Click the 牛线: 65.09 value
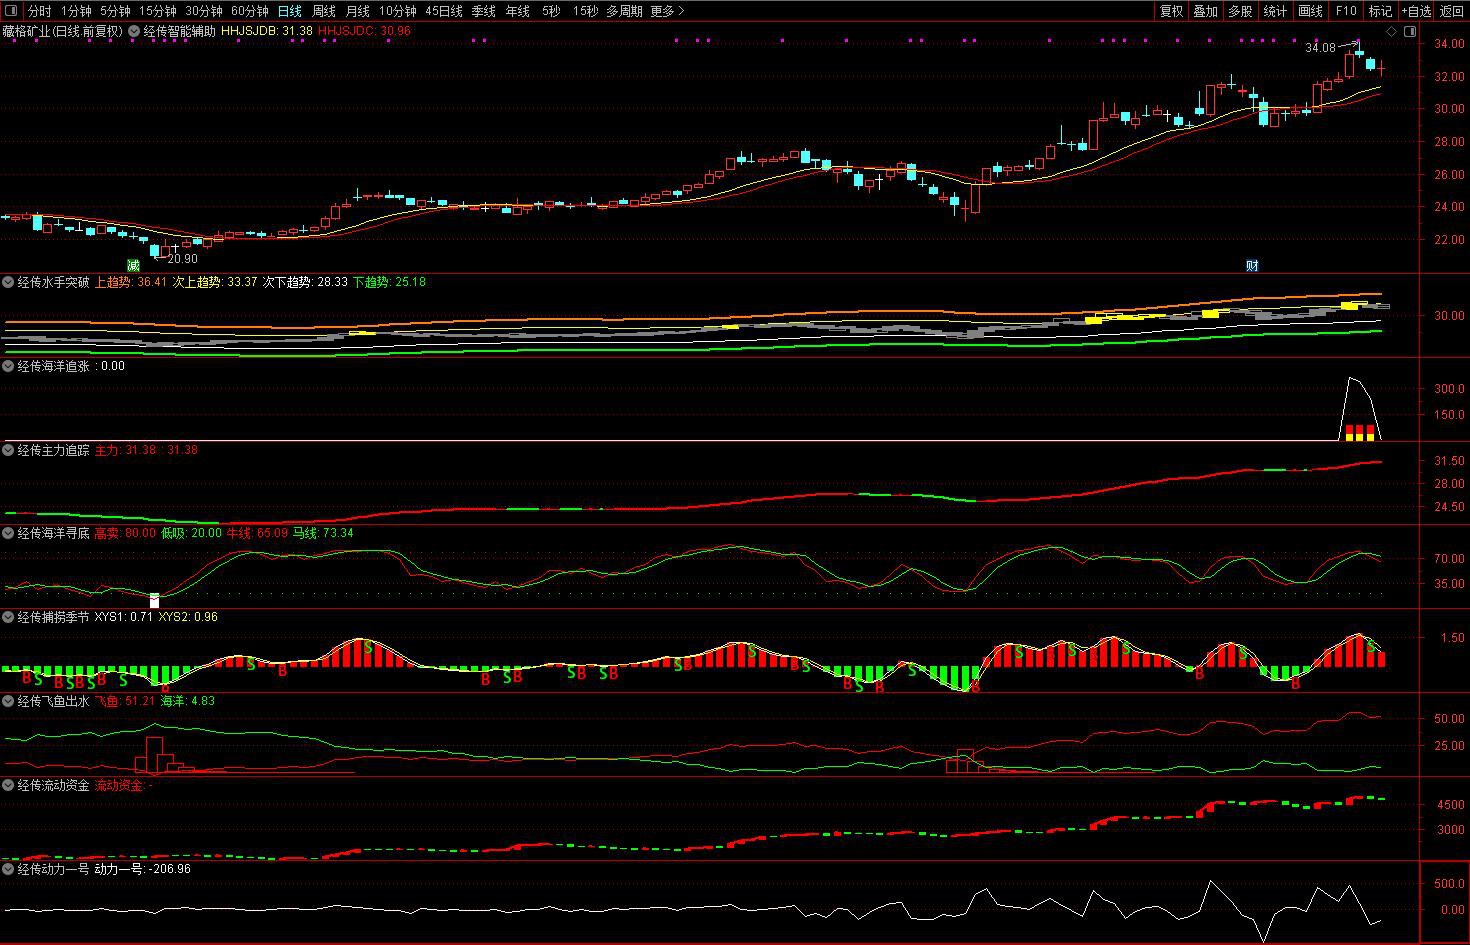Screen dimensions: 1470x945 [258, 533]
